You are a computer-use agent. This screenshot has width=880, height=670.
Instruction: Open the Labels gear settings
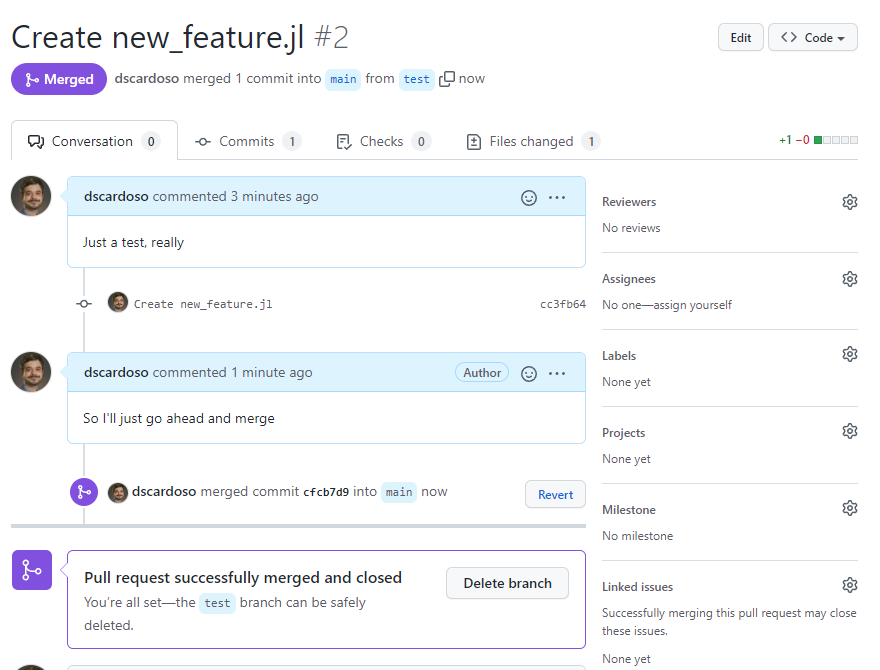(x=849, y=355)
